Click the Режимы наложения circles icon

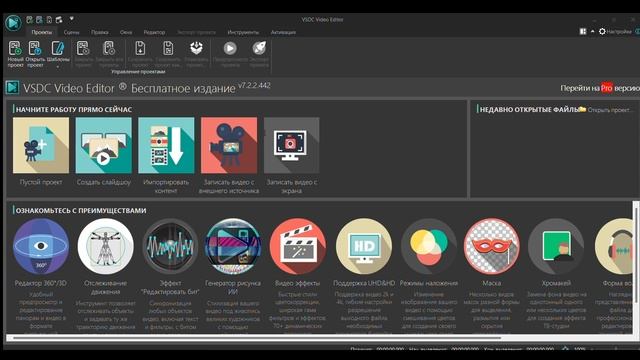click(429, 246)
